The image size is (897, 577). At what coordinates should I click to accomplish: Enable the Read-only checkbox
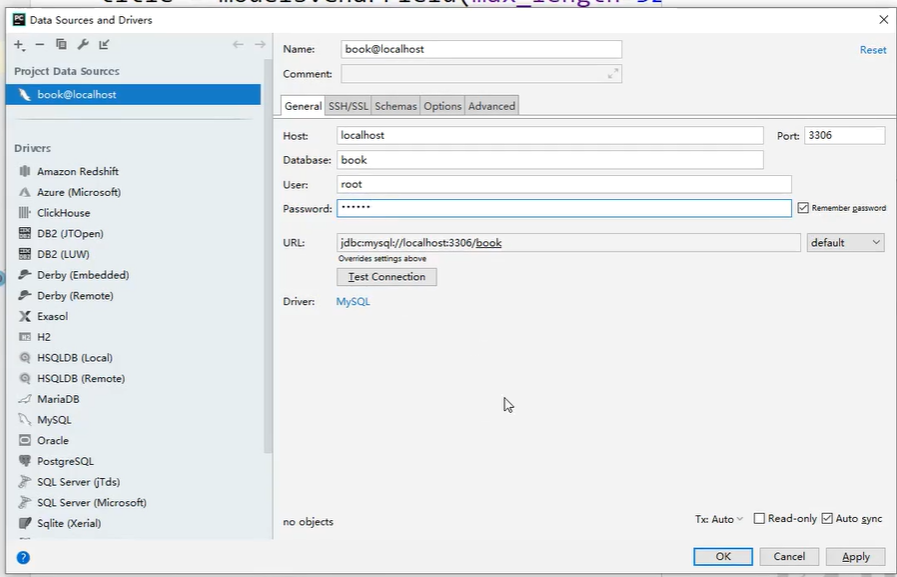point(758,518)
